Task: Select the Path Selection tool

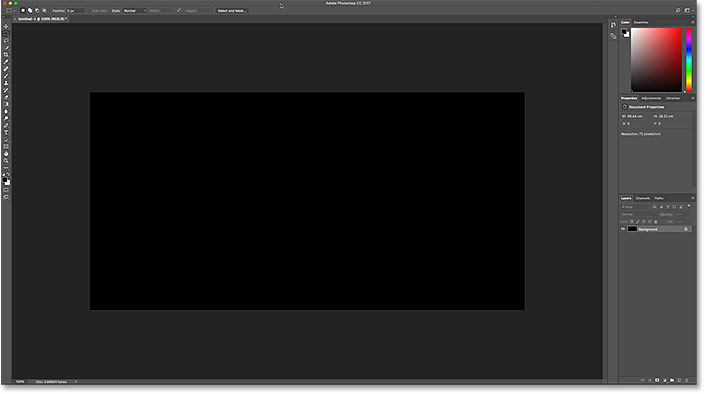Action: (x=6, y=139)
